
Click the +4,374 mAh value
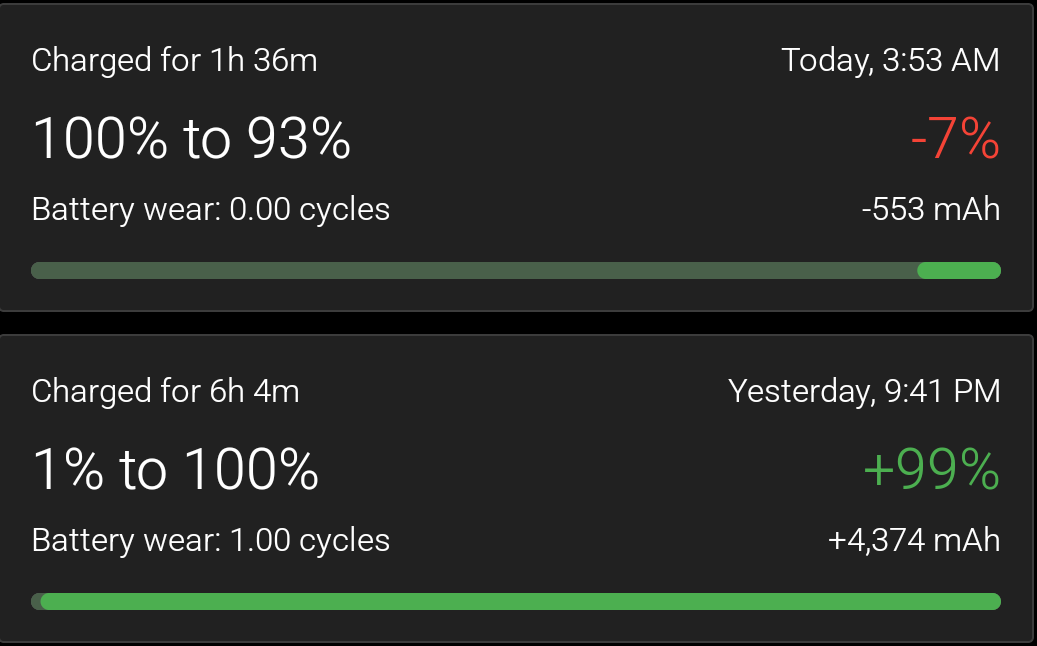[x=914, y=540]
